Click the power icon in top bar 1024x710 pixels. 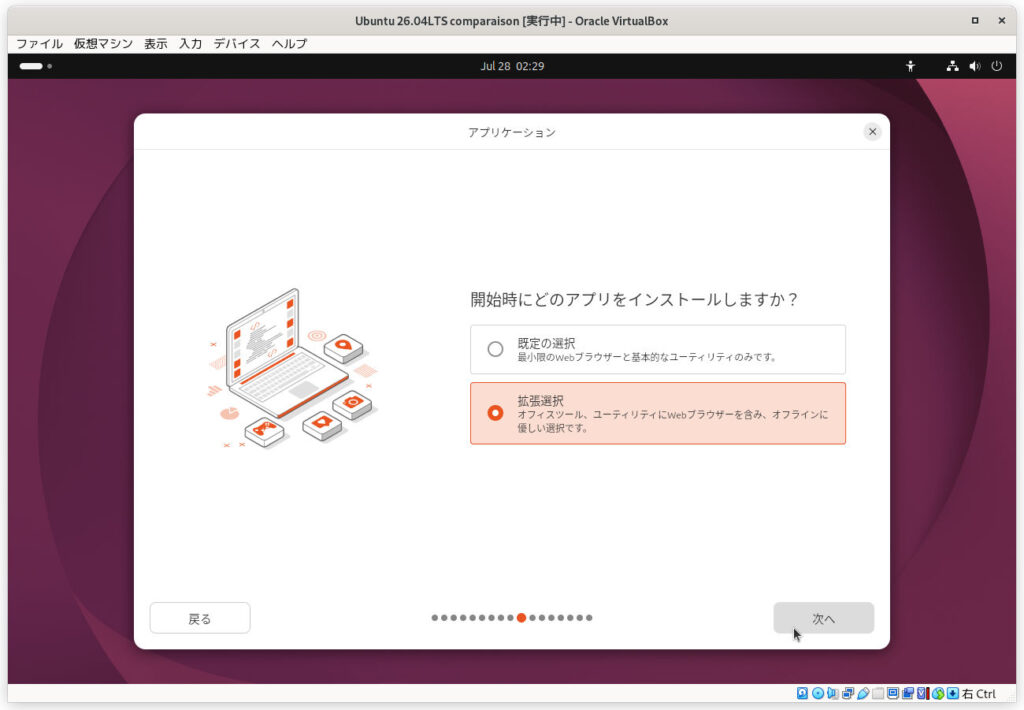[x=997, y=66]
